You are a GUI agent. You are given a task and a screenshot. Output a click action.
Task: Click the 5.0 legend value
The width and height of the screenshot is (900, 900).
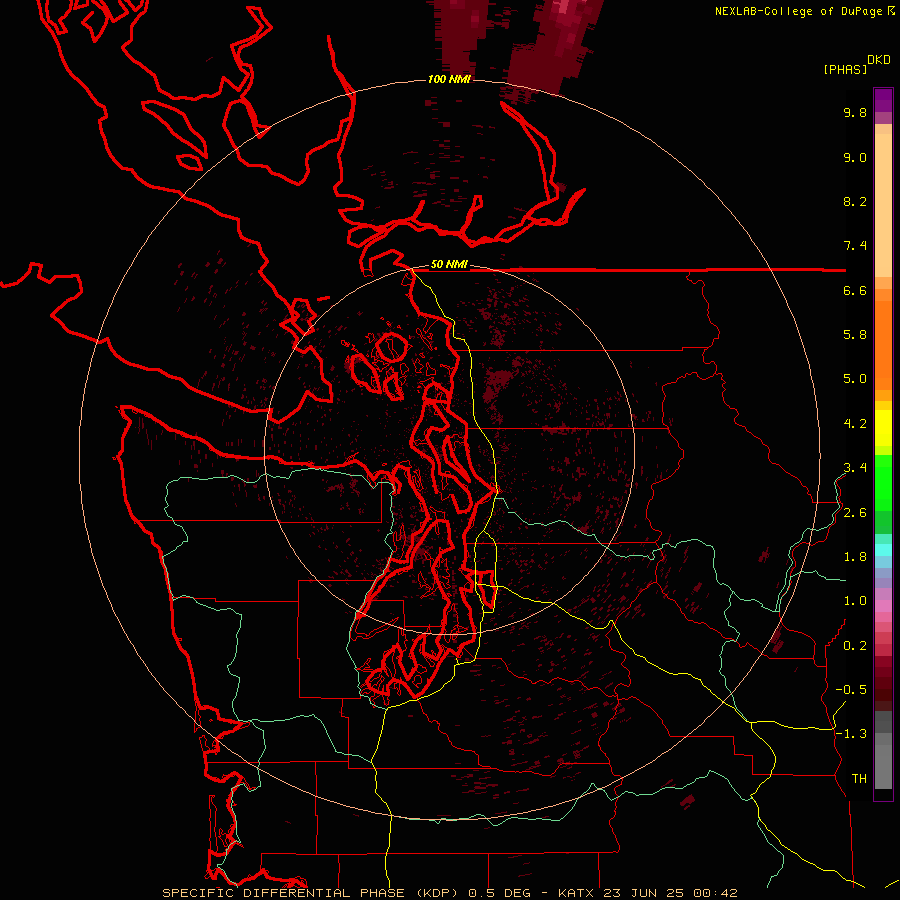tap(855, 379)
